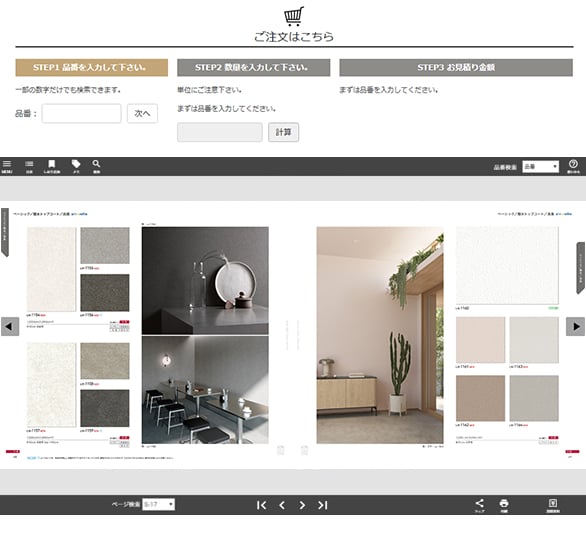This screenshot has height=547, width=586.
Task: Open the table of contents list icon
Action: [29, 166]
